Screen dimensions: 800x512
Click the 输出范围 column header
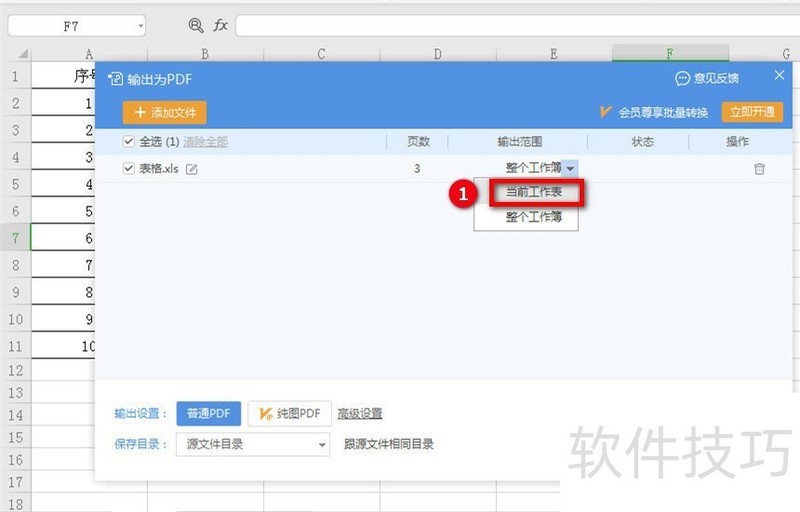coord(519,141)
